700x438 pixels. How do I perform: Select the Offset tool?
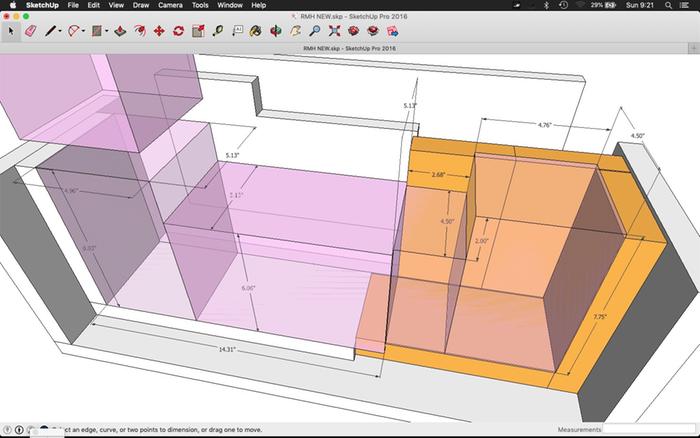(139, 31)
